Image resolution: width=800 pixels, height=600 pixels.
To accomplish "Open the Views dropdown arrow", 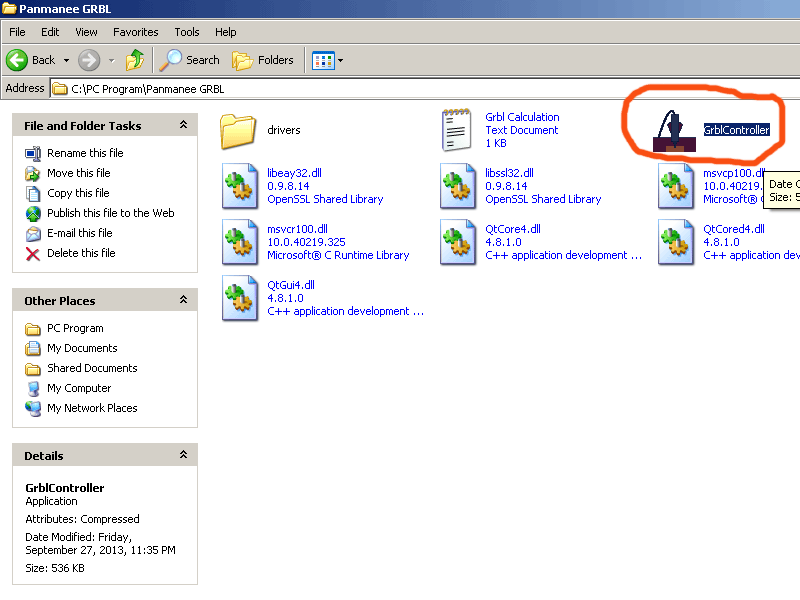I will tap(340, 61).
